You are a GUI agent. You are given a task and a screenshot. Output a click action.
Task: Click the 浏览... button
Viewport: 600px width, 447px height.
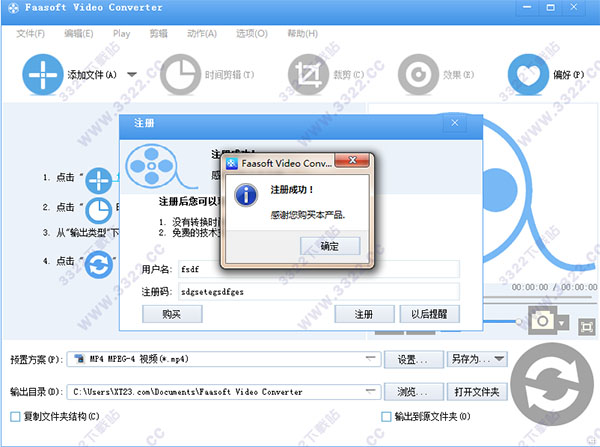coord(414,392)
